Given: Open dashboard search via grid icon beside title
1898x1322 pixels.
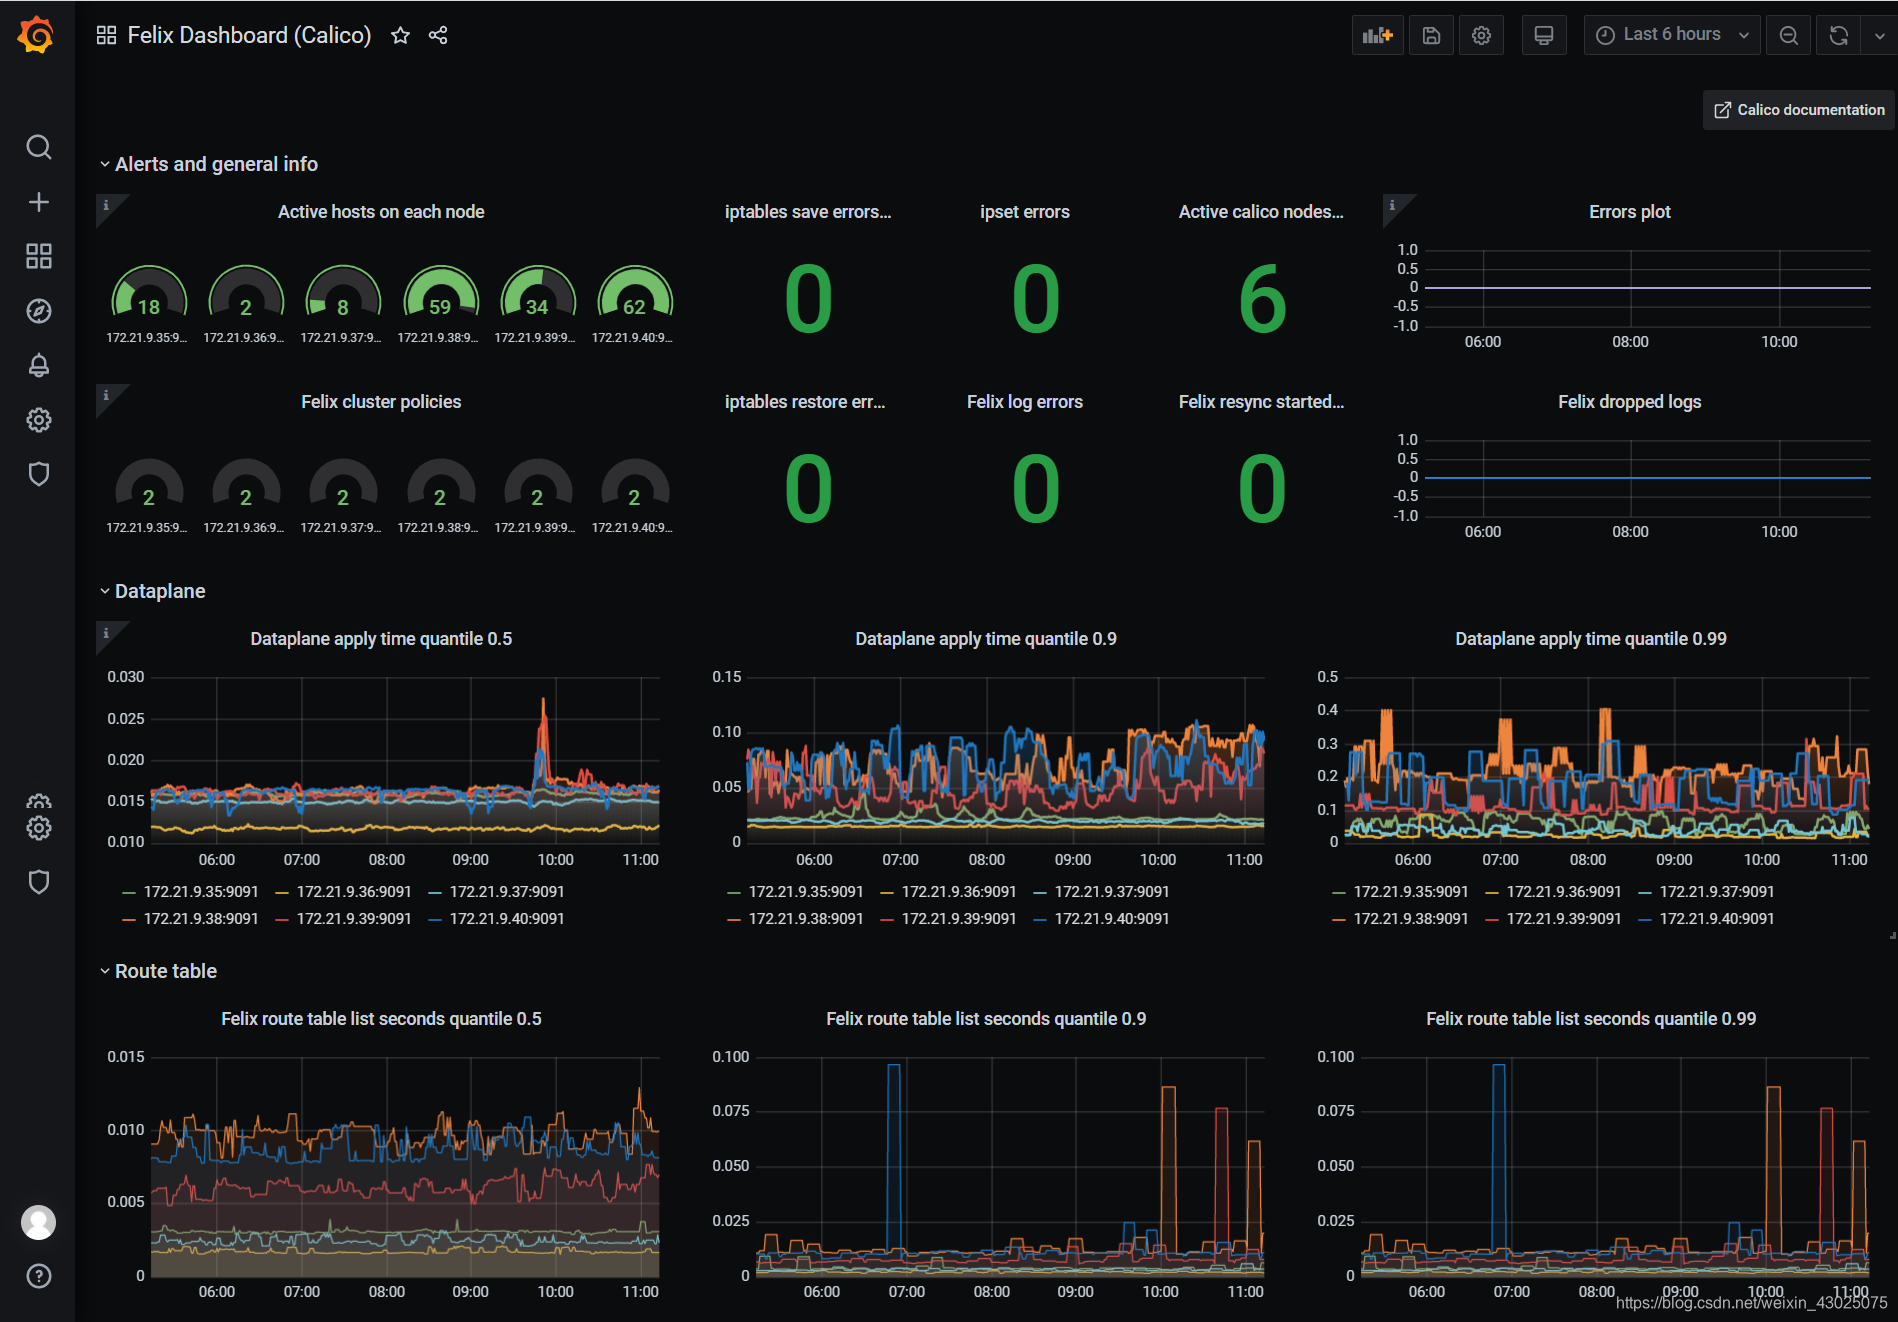Looking at the screenshot, I should pyautogui.click(x=106, y=35).
